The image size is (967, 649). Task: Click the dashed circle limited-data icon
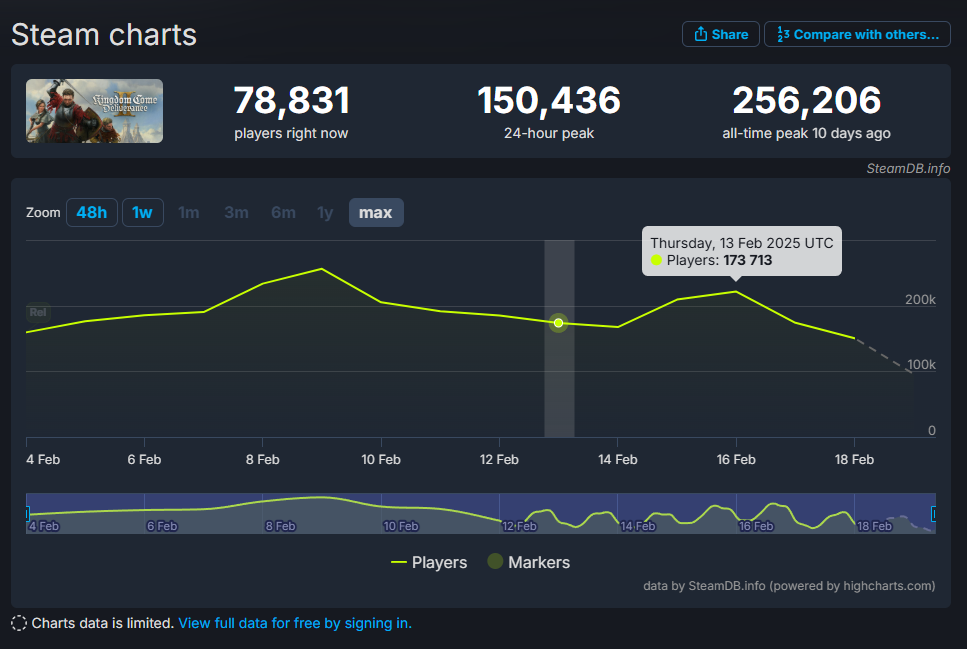(19, 623)
